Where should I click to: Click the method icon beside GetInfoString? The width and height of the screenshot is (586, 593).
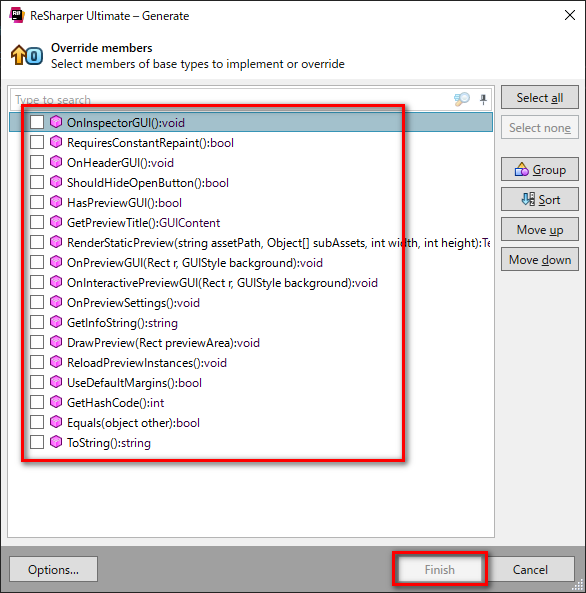(56, 322)
